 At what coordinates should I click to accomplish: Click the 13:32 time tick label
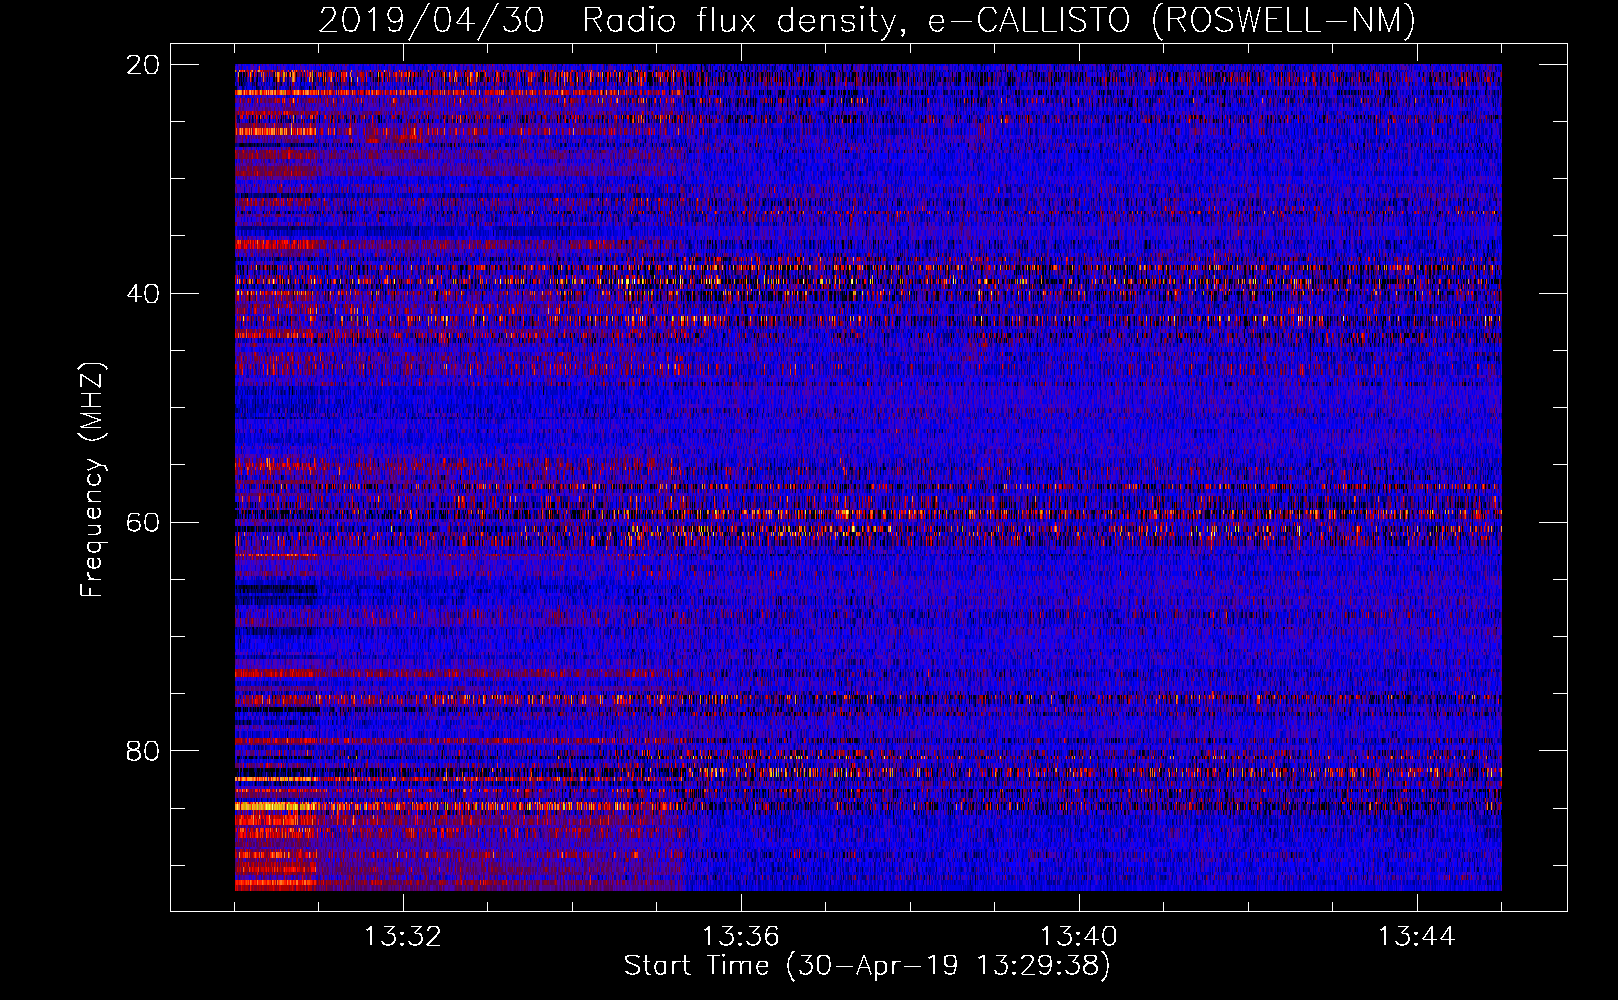coord(403,937)
